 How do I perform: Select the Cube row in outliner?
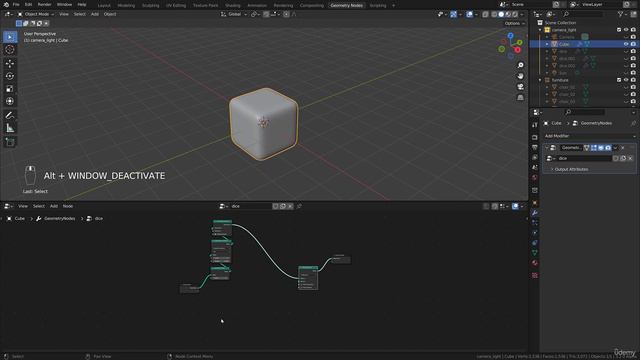(584, 44)
